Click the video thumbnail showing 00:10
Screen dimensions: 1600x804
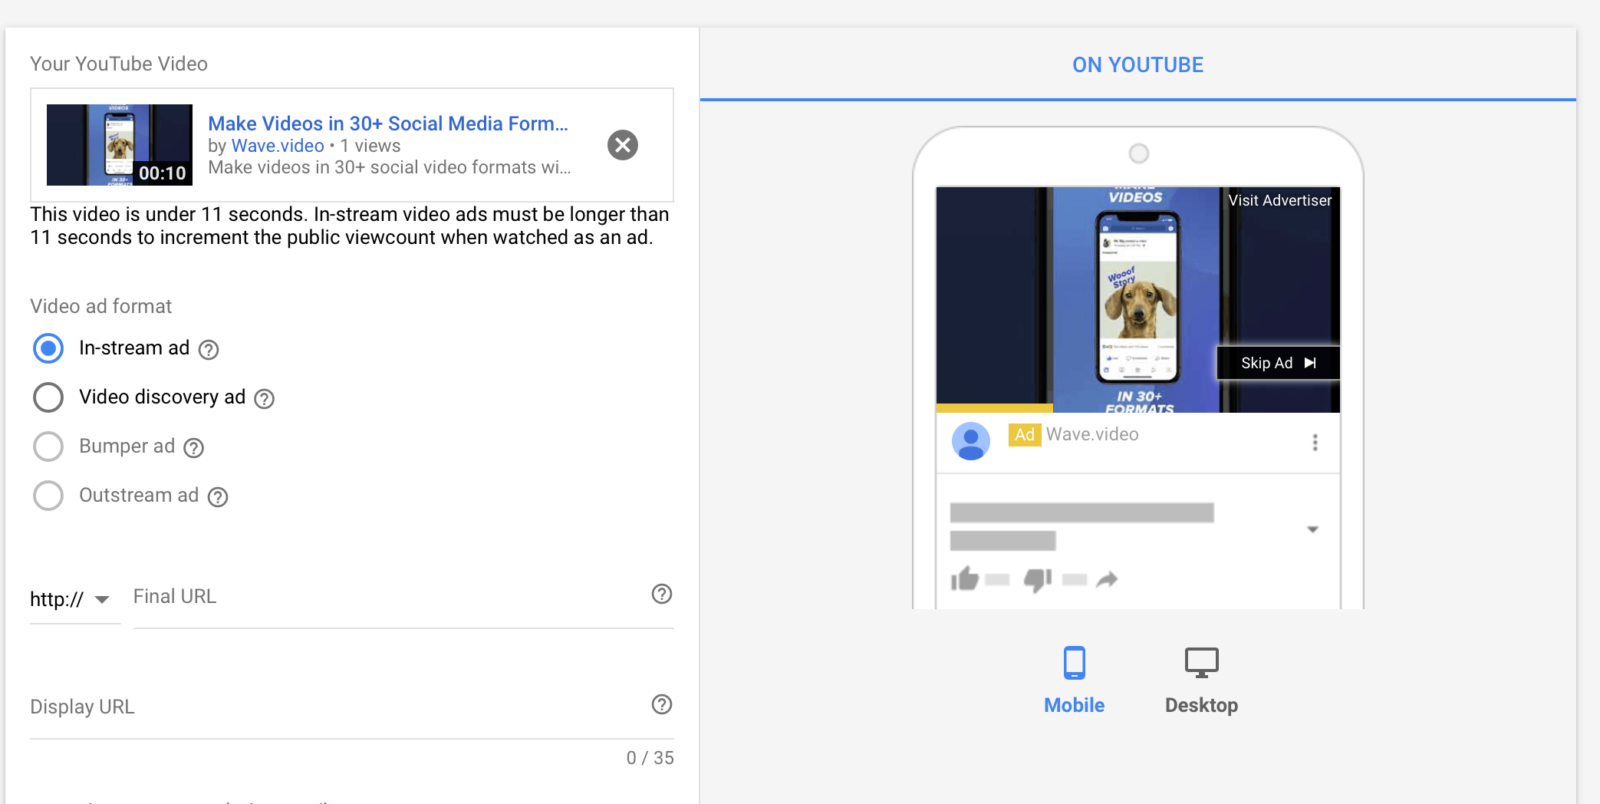[x=120, y=145]
